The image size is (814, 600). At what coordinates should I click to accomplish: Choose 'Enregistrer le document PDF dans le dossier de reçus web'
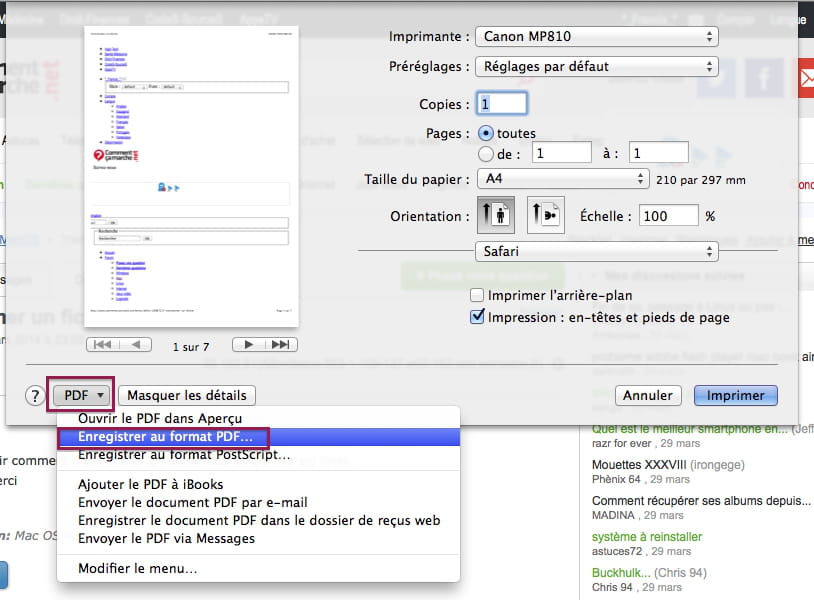tap(259, 521)
